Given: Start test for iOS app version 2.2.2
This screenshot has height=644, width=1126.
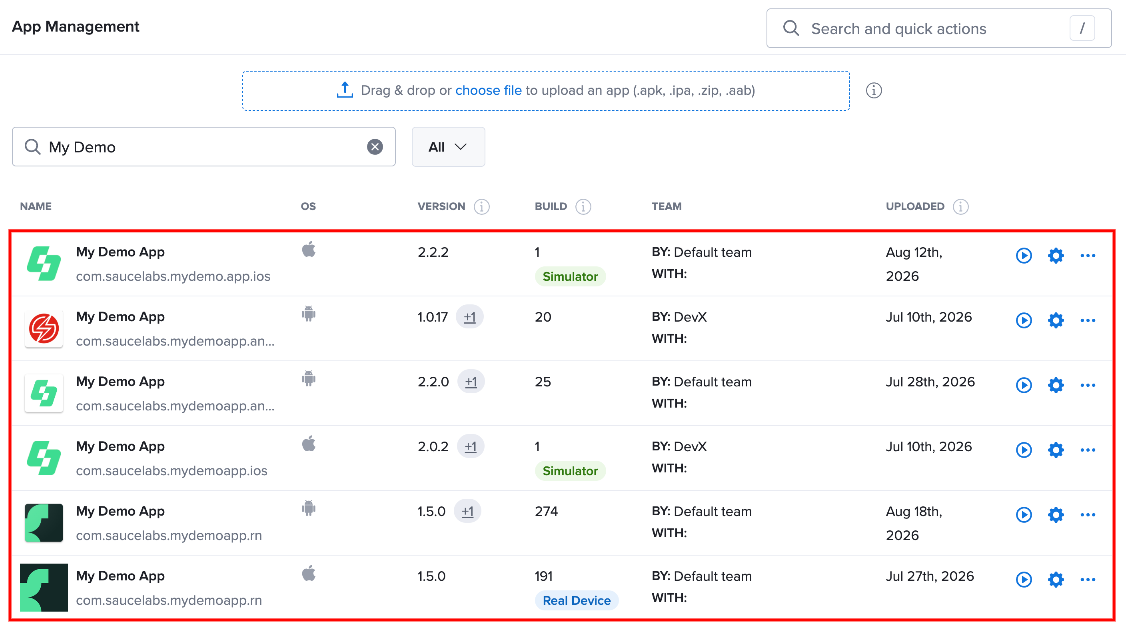Looking at the screenshot, I should [1024, 256].
